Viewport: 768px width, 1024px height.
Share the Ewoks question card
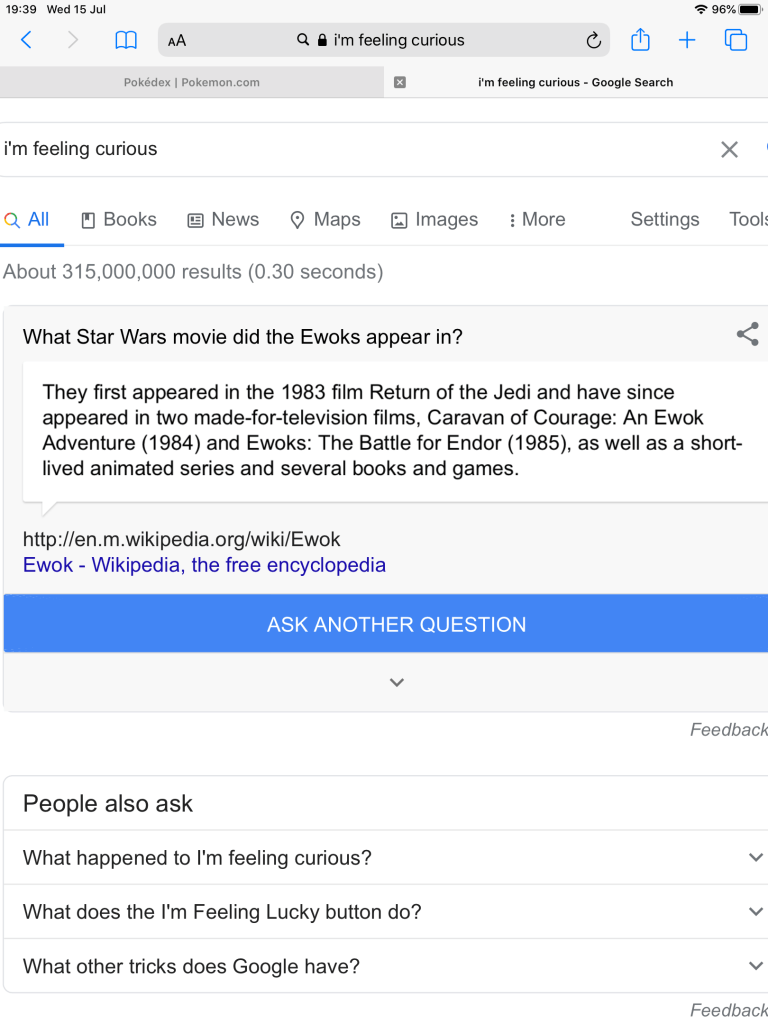tap(747, 335)
